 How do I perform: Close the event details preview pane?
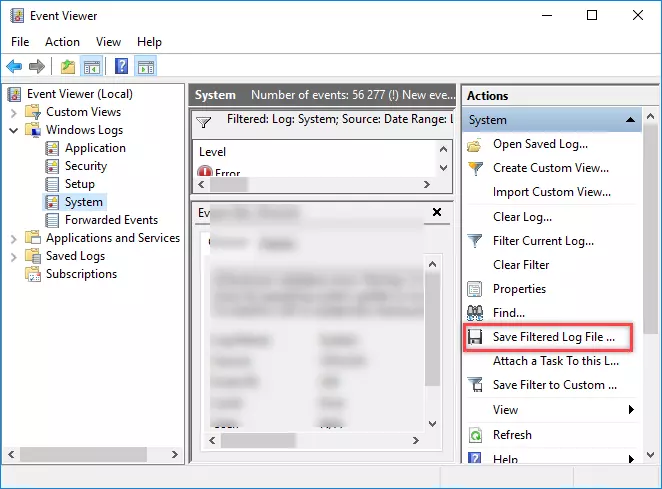[x=436, y=212]
